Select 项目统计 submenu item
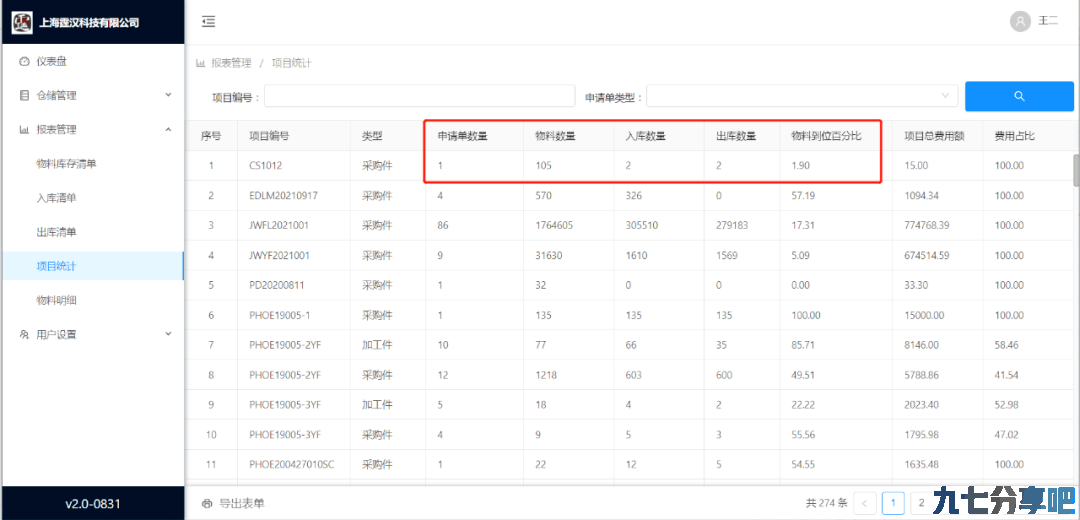1080x520 pixels. tap(92, 266)
